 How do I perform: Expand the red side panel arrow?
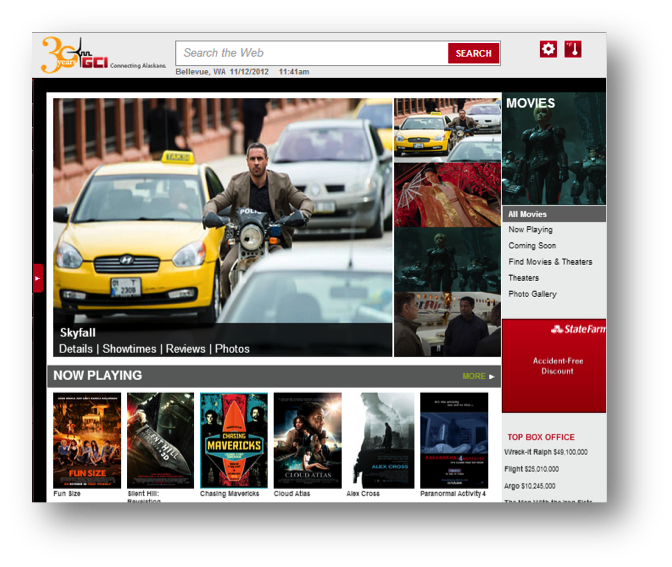coord(38,278)
